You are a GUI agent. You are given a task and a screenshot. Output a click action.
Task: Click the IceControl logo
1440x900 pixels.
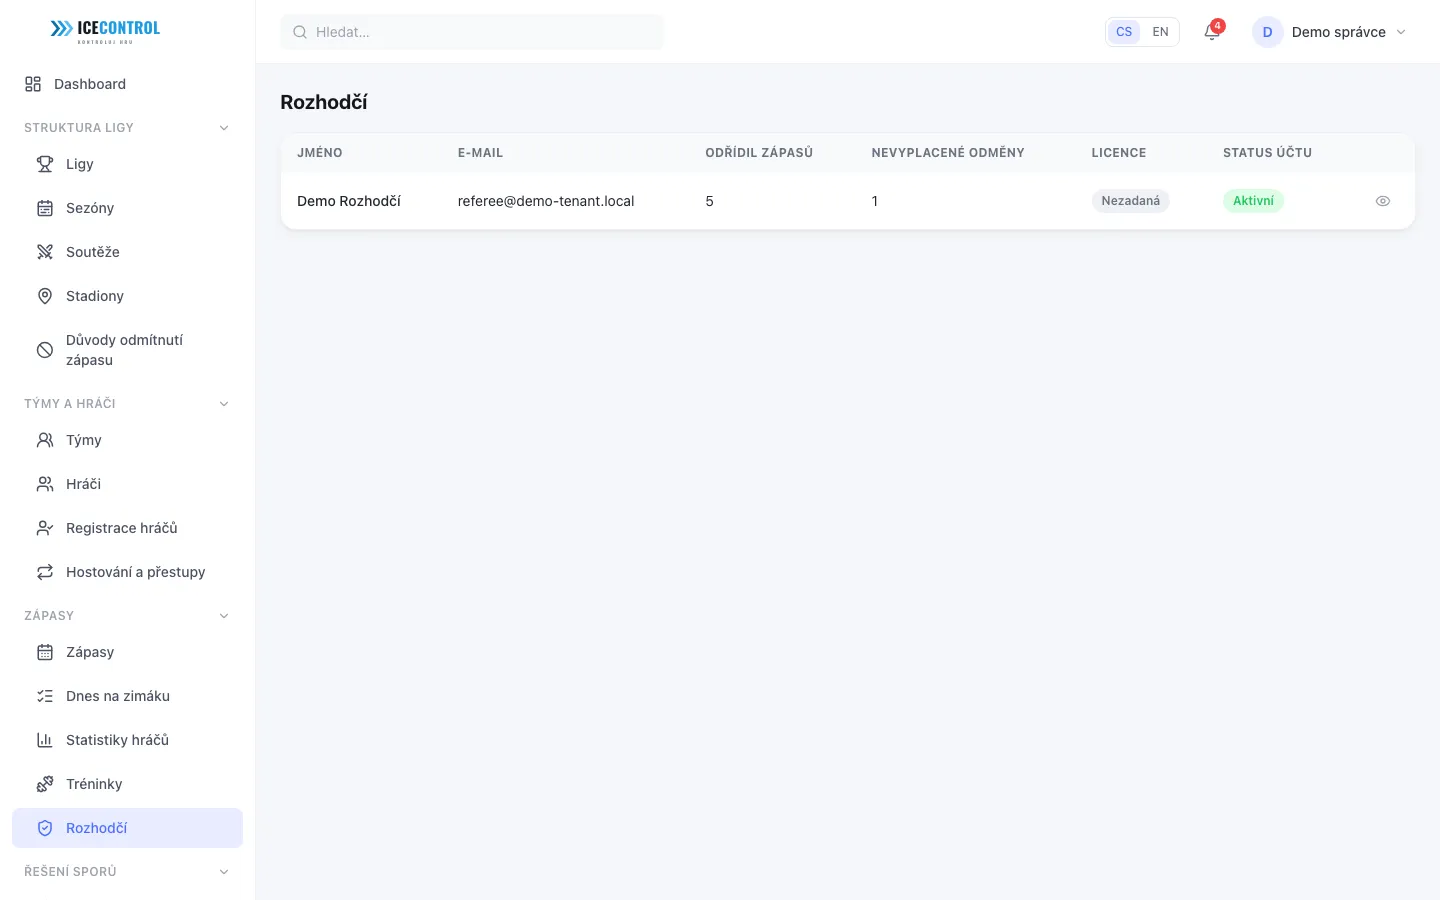tap(105, 31)
